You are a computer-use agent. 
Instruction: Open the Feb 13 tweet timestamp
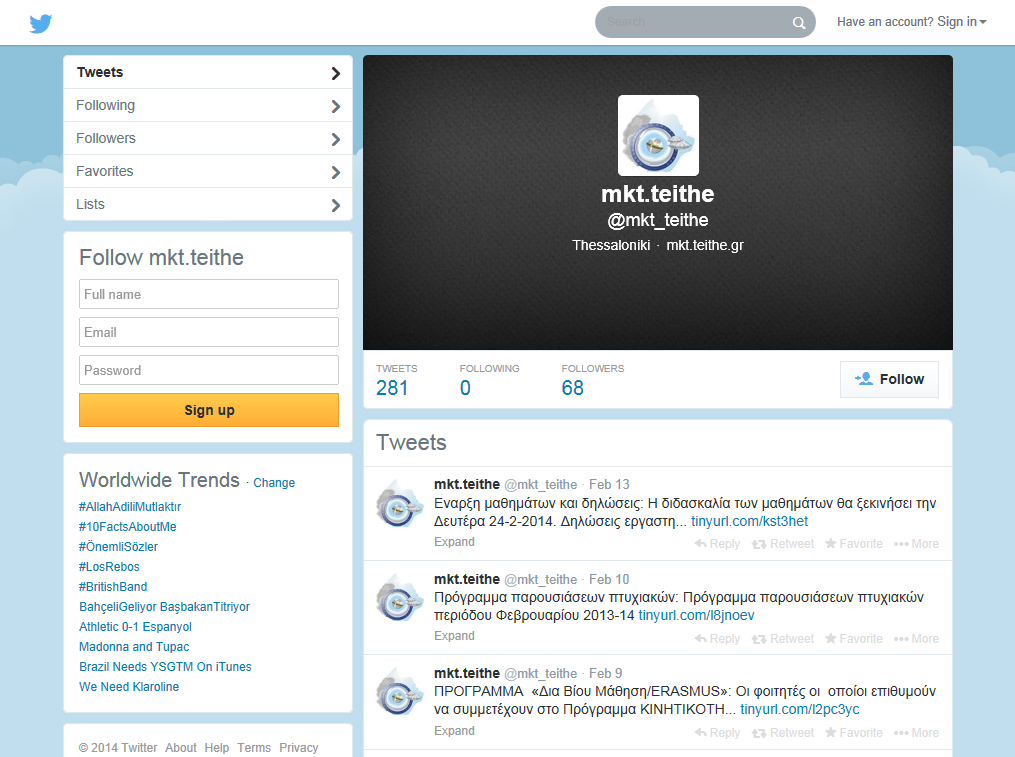click(609, 485)
